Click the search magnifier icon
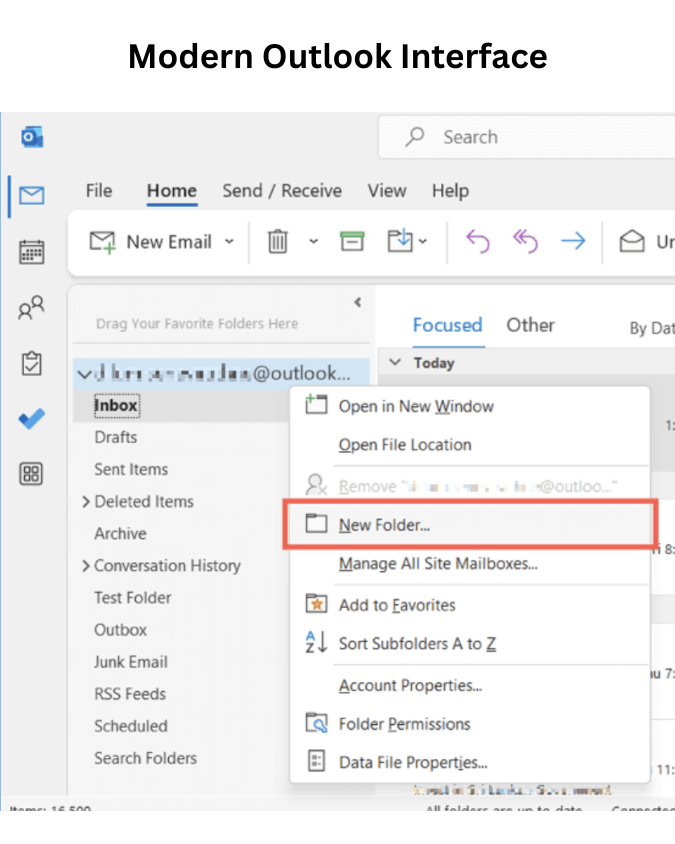 (x=415, y=137)
